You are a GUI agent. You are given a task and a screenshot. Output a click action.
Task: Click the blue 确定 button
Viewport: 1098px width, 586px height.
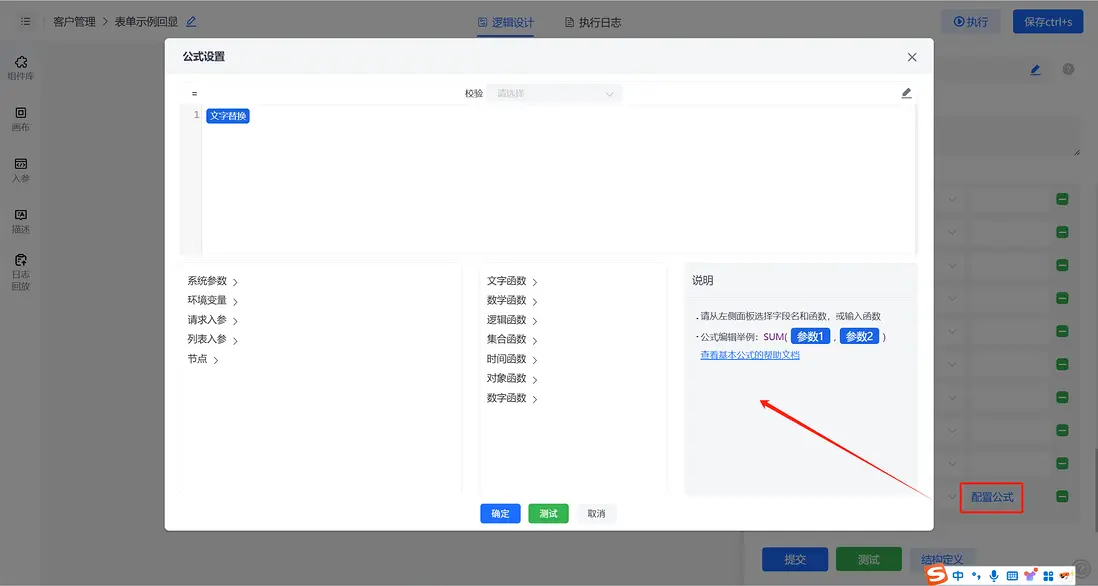500,513
